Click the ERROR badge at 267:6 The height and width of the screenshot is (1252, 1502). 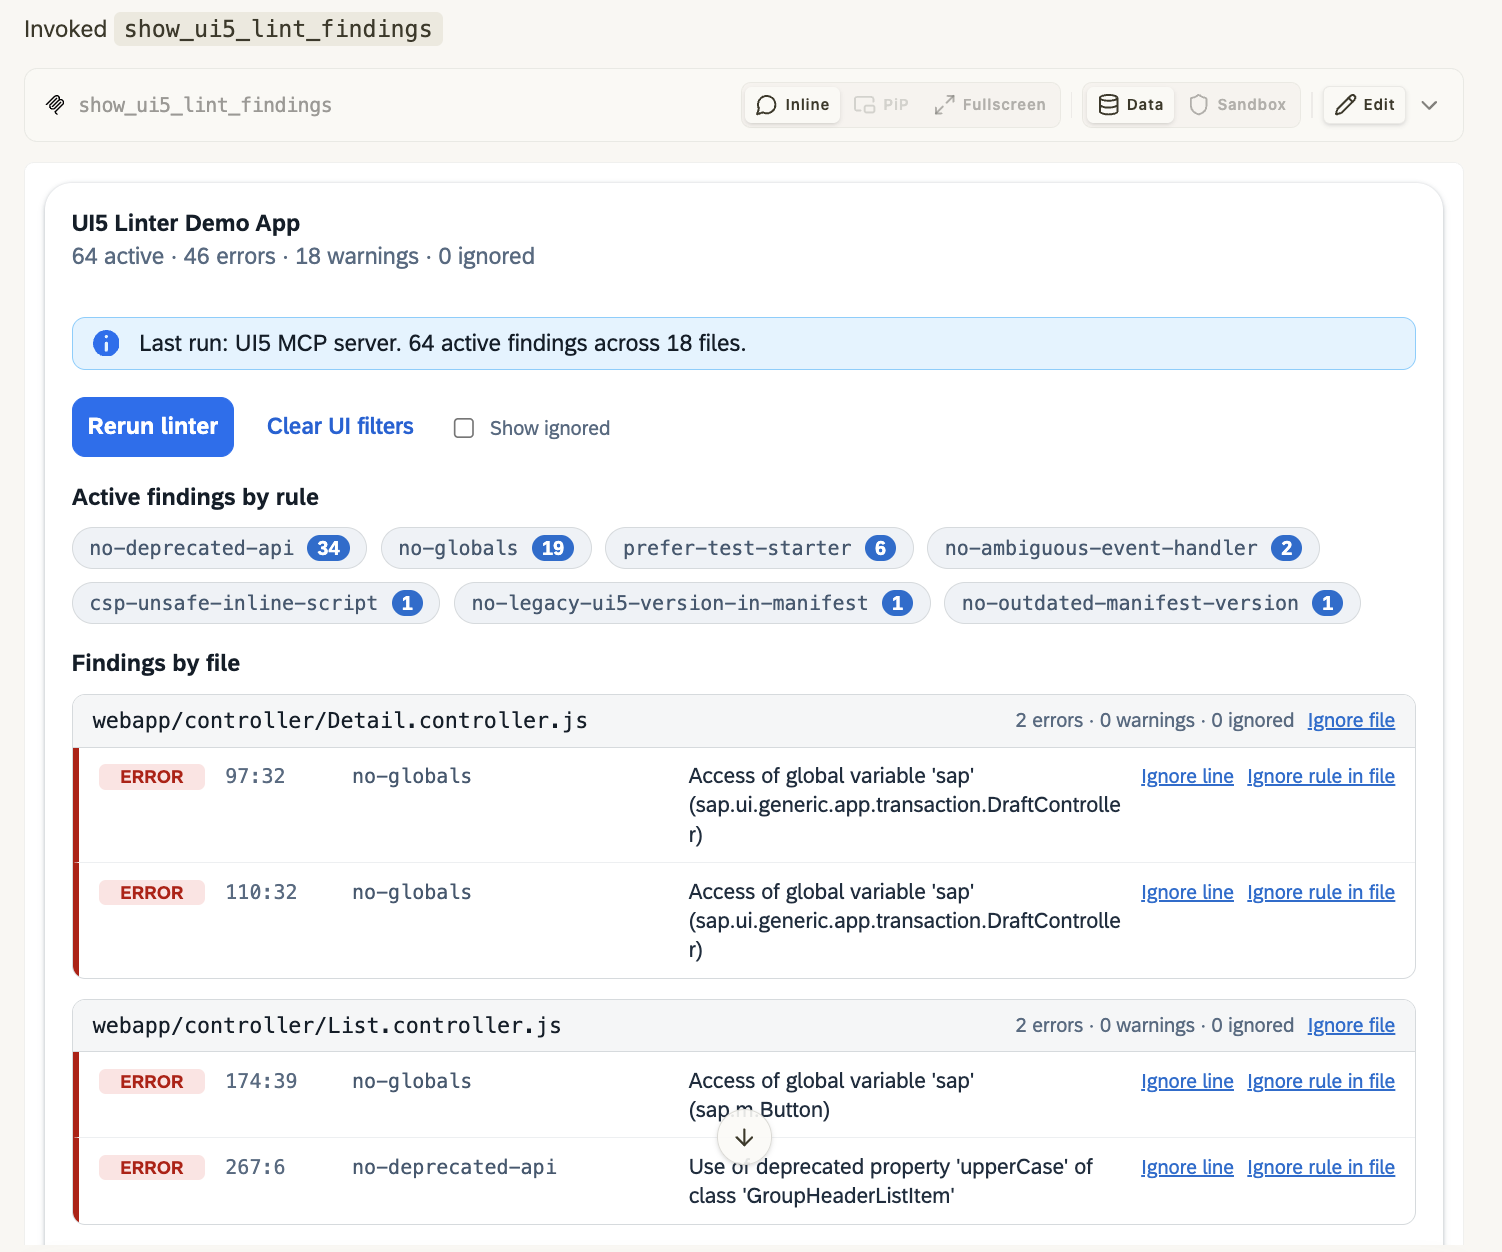tap(152, 1168)
